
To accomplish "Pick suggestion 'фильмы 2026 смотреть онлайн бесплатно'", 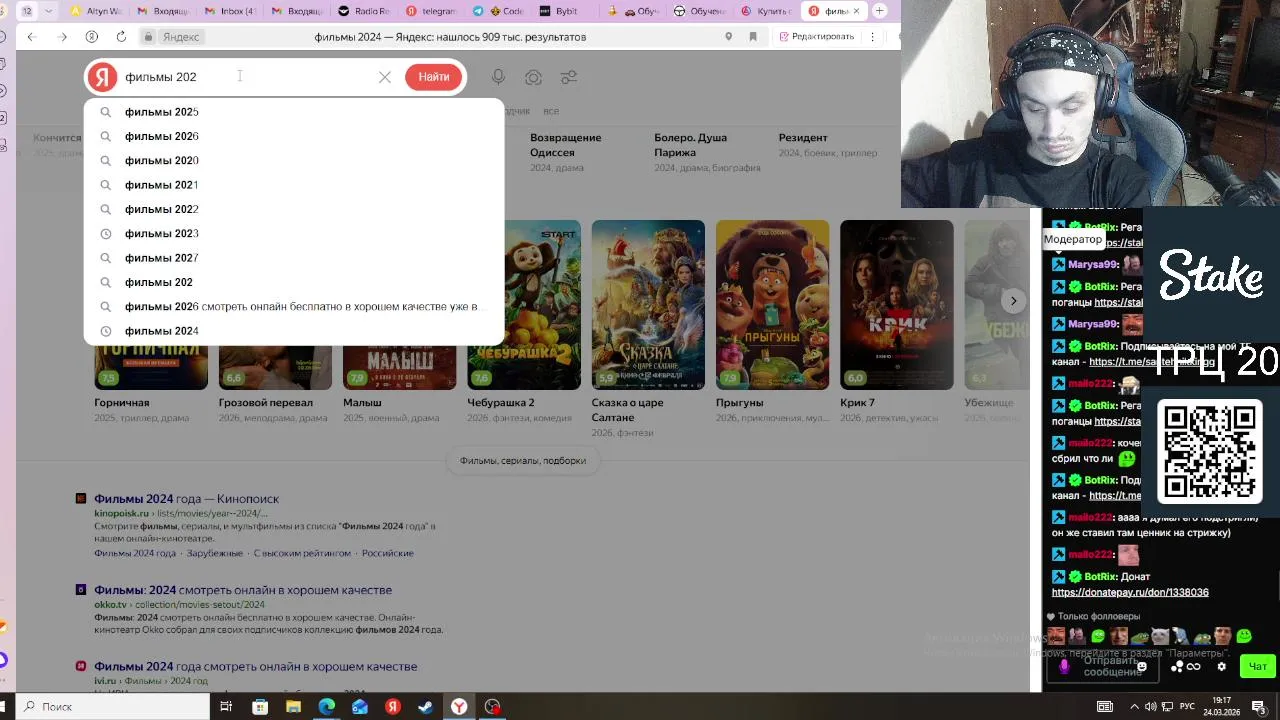I will click(x=294, y=306).
